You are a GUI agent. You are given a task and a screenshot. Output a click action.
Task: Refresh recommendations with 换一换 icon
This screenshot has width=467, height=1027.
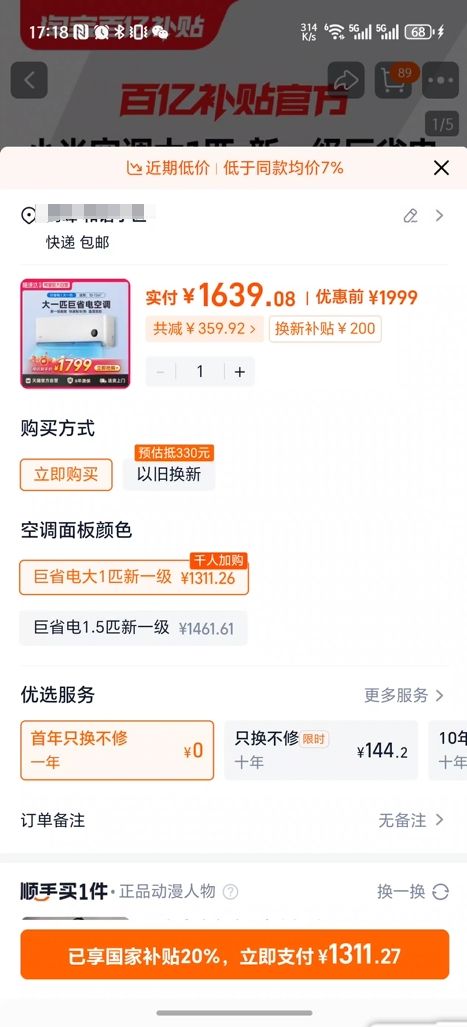(441, 891)
